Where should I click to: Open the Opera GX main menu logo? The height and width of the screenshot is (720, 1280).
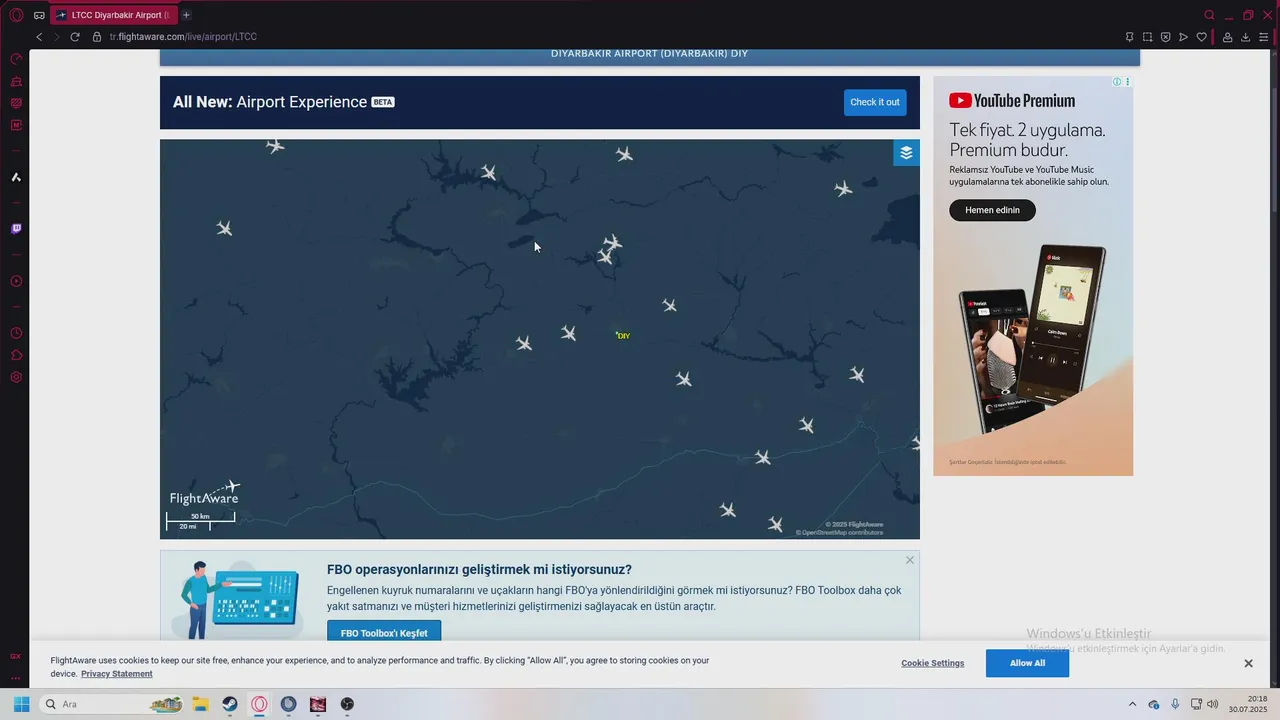pos(16,15)
